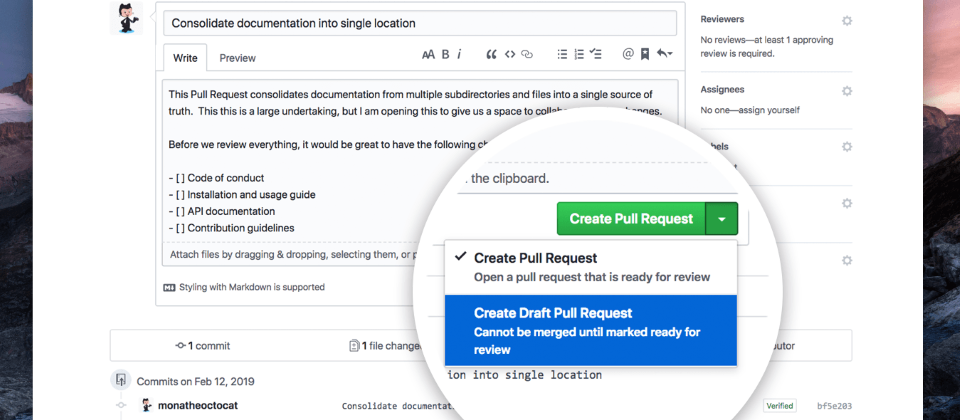Click the Commits on Feb 12, 2019 text
960x420 pixels.
point(195,381)
